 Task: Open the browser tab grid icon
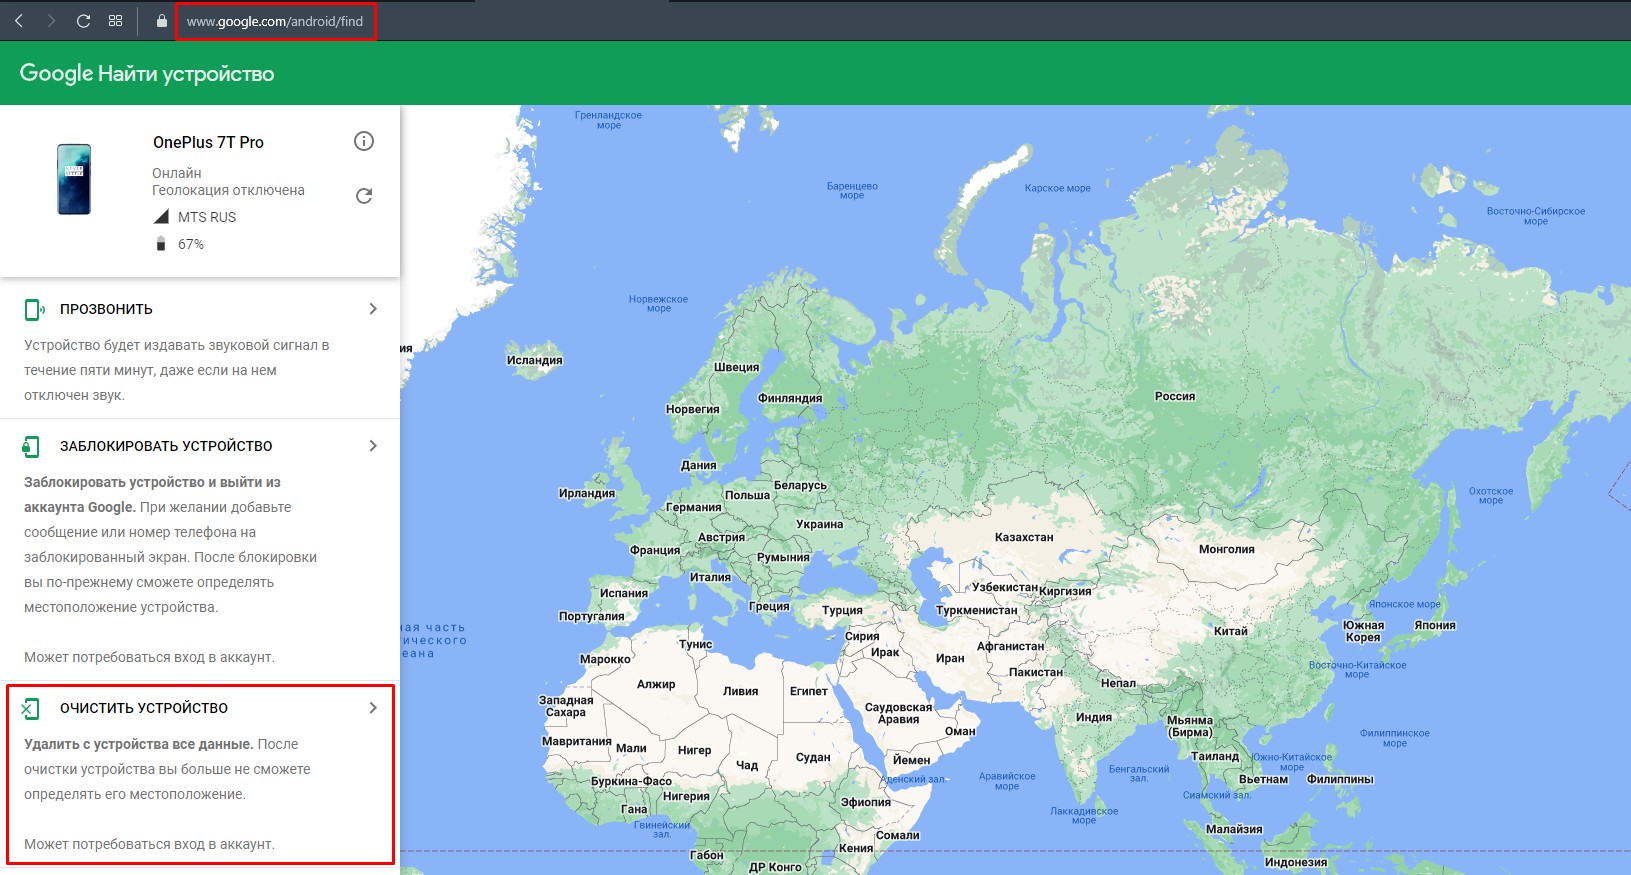pyautogui.click(x=116, y=21)
